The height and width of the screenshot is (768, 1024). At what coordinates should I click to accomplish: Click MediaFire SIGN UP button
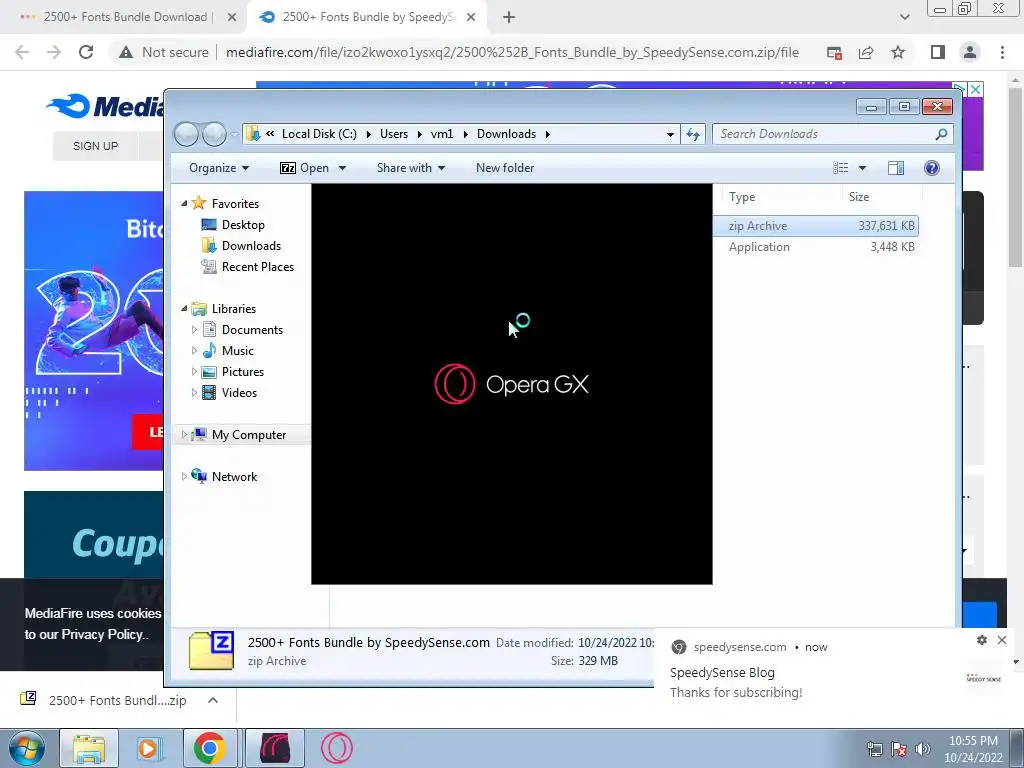click(x=95, y=146)
